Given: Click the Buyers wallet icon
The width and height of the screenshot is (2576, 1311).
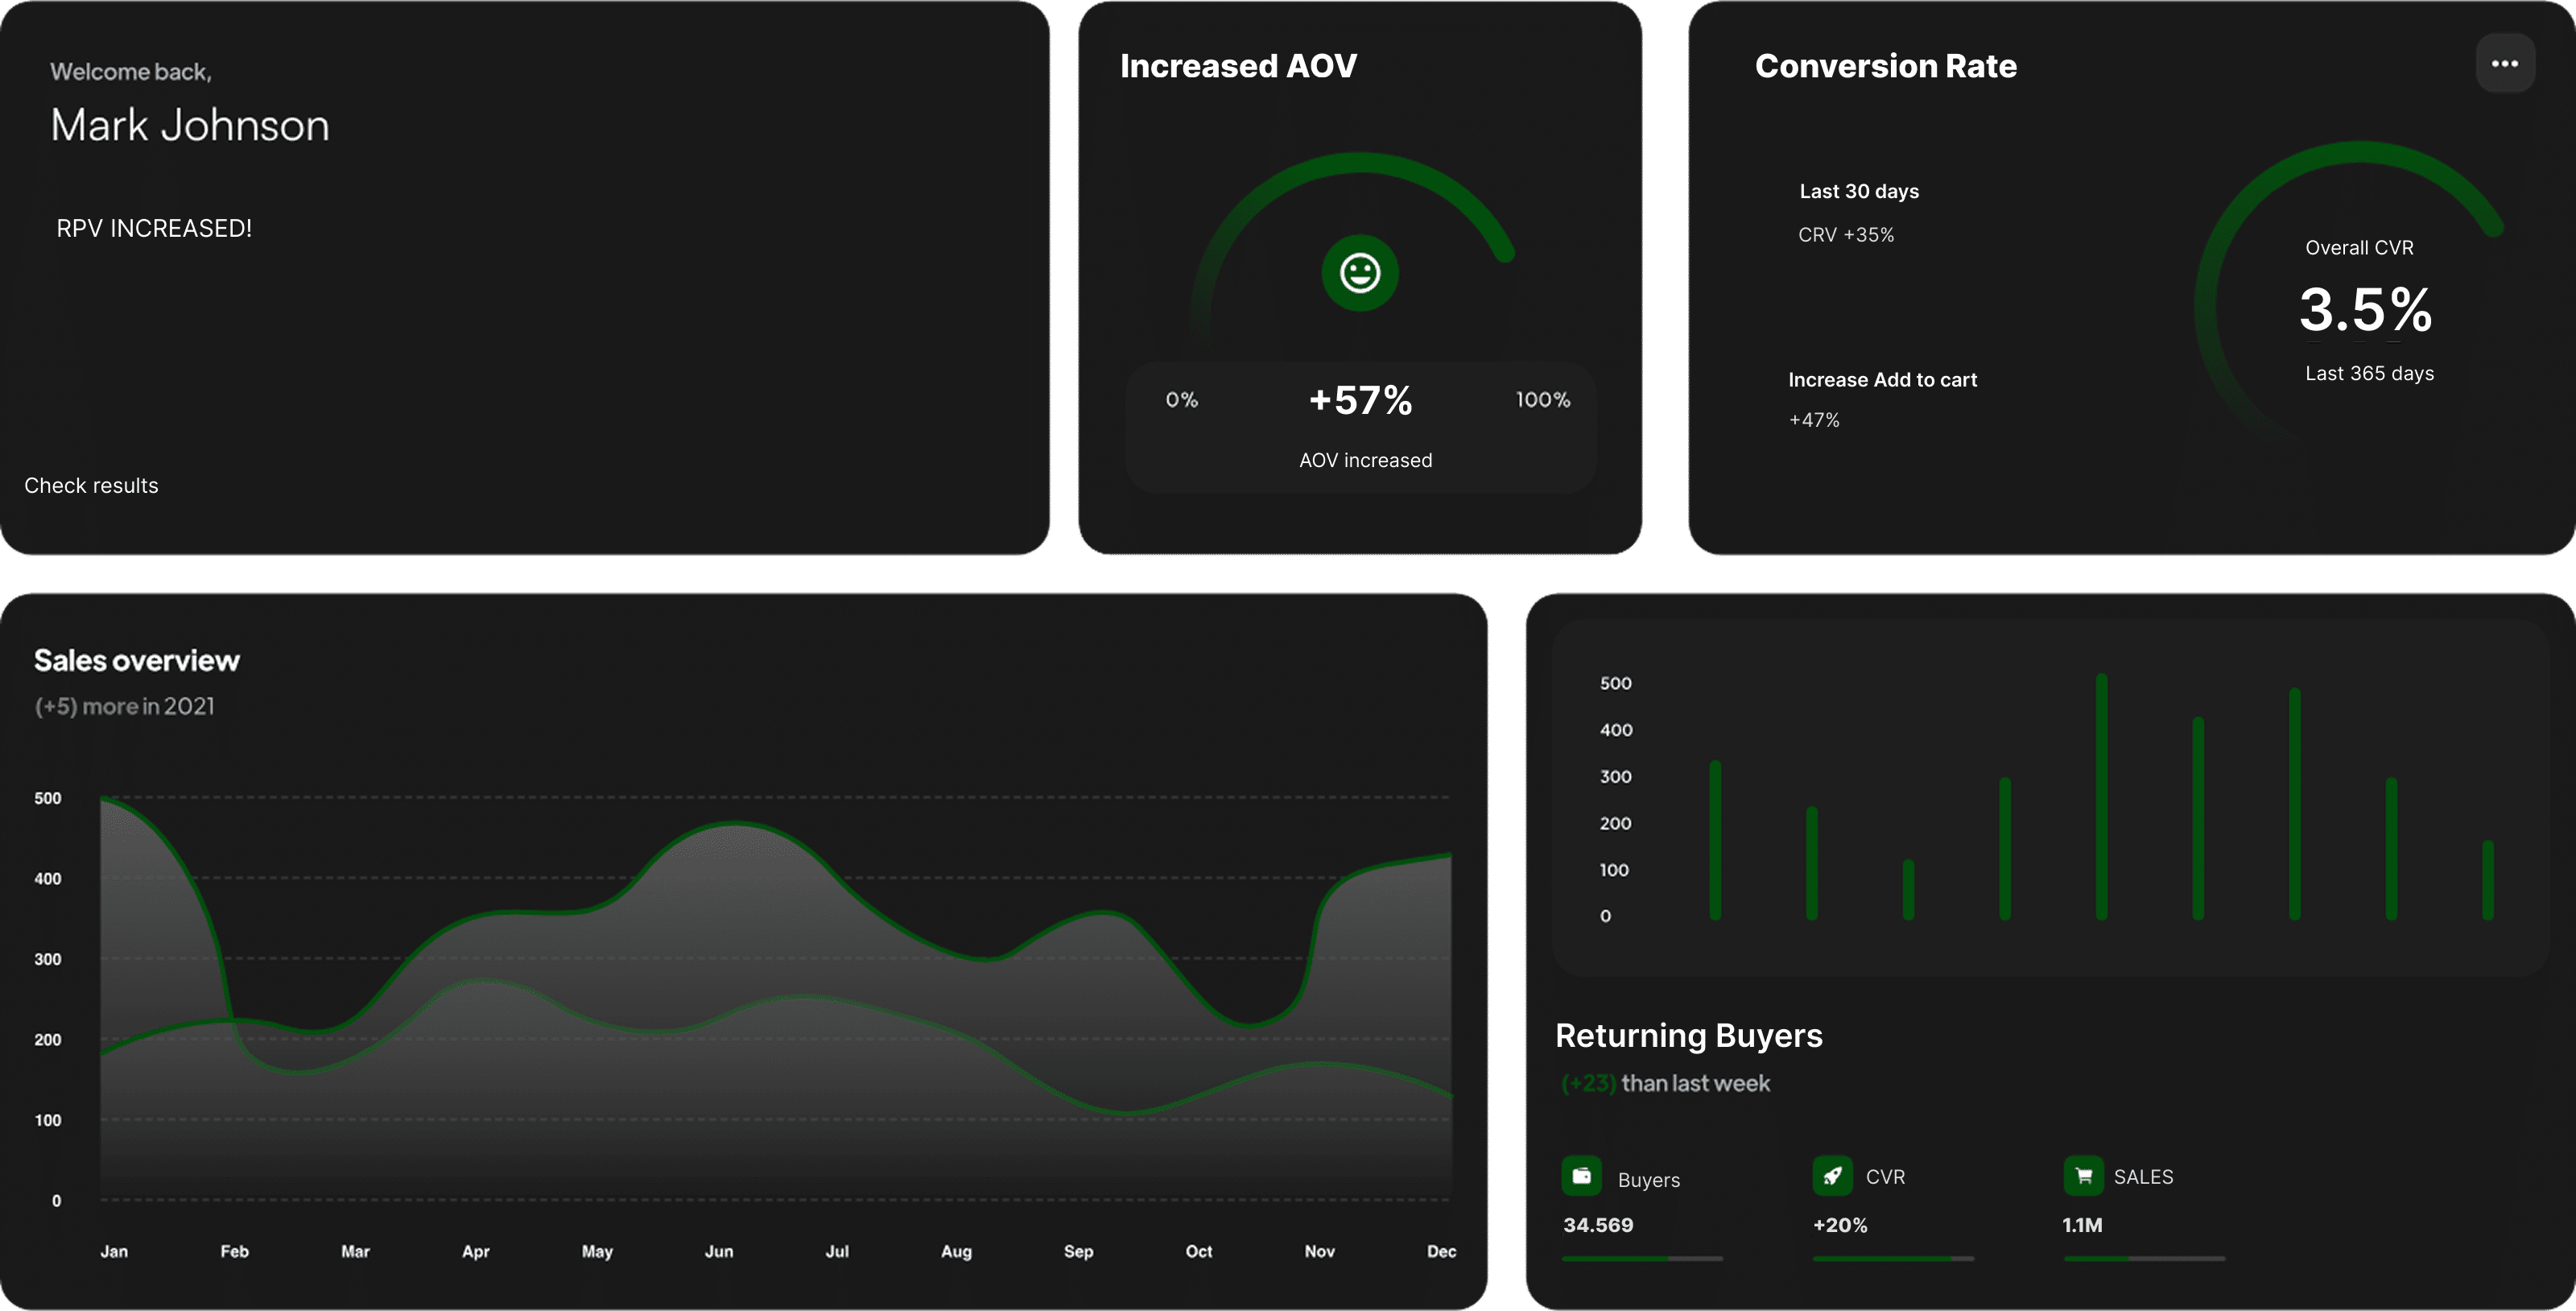Looking at the screenshot, I should (x=1581, y=1176).
